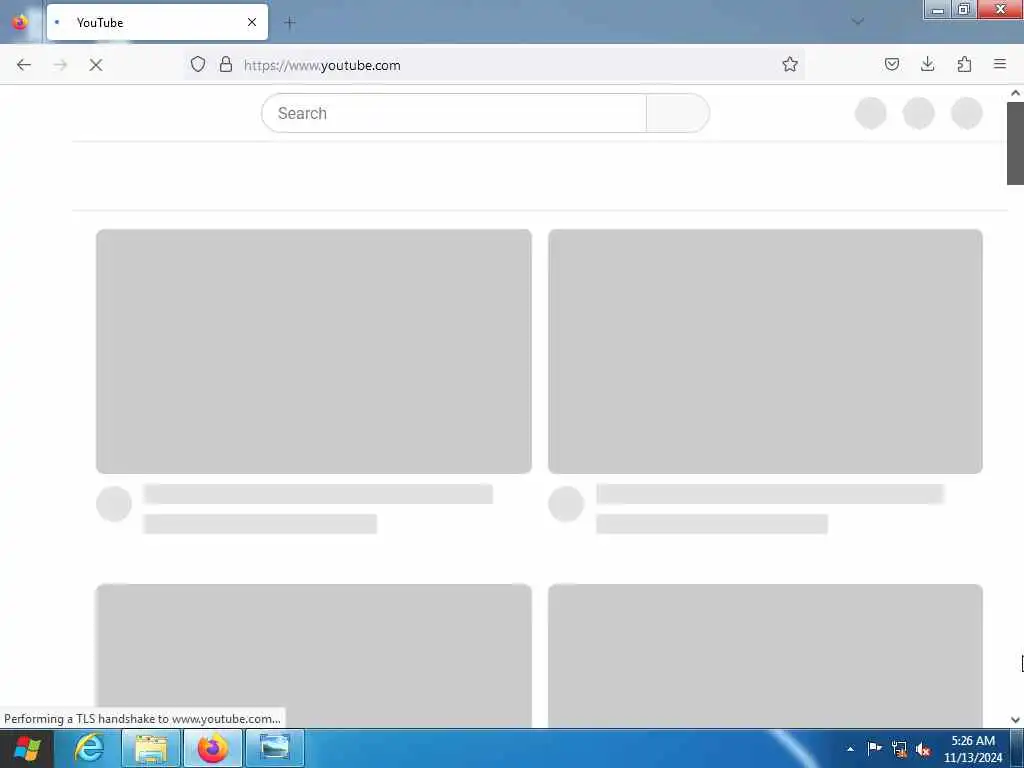1024x768 pixels.
Task: Click the vertical scrollbar thumb
Action: (1015, 143)
